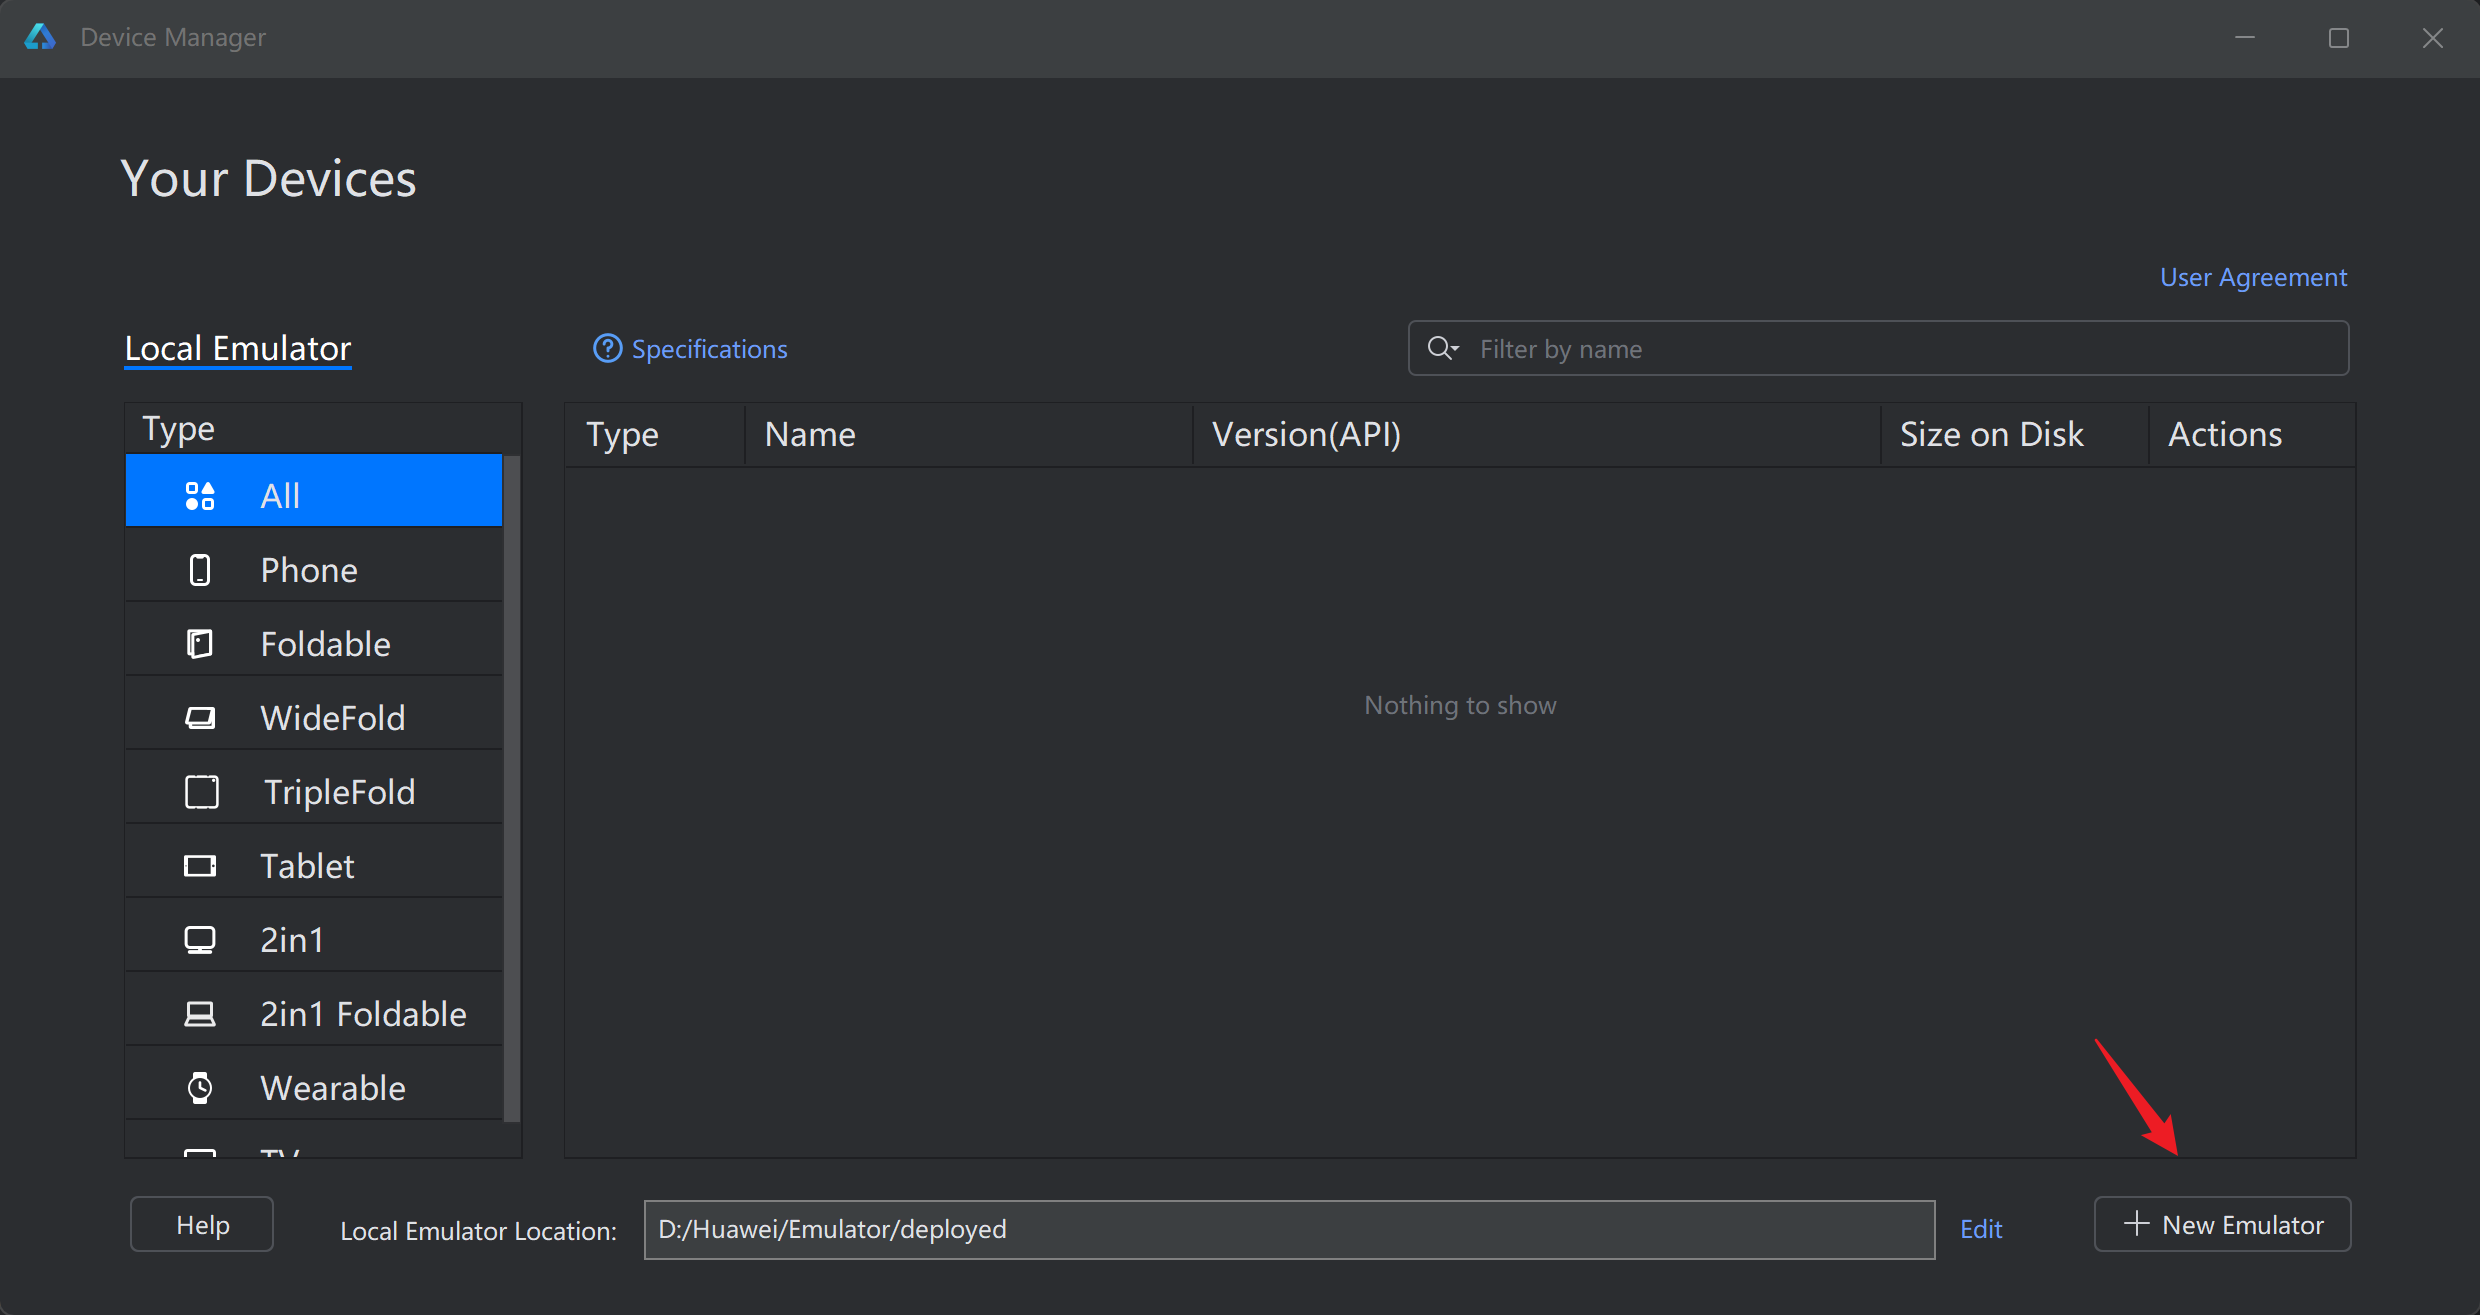Click the Specifications help circle icon
The height and width of the screenshot is (1315, 2480).
pos(607,348)
